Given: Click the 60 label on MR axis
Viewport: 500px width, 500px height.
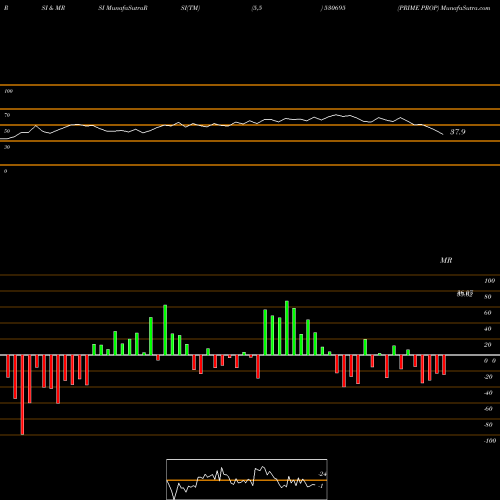Looking at the screenshot, I should [x=488, y=313].
